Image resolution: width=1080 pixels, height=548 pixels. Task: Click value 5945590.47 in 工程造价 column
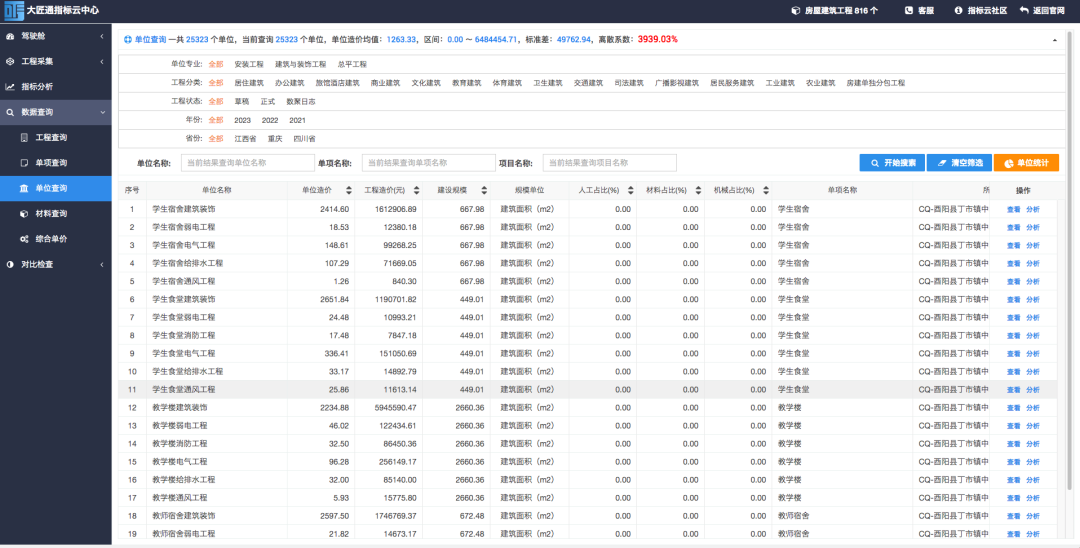[395, 408]
